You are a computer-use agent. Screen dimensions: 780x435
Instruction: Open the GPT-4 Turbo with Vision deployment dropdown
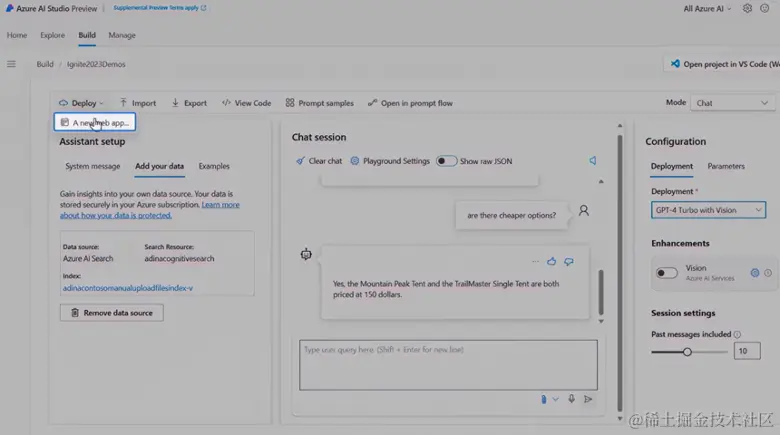[x=708, y=210]
